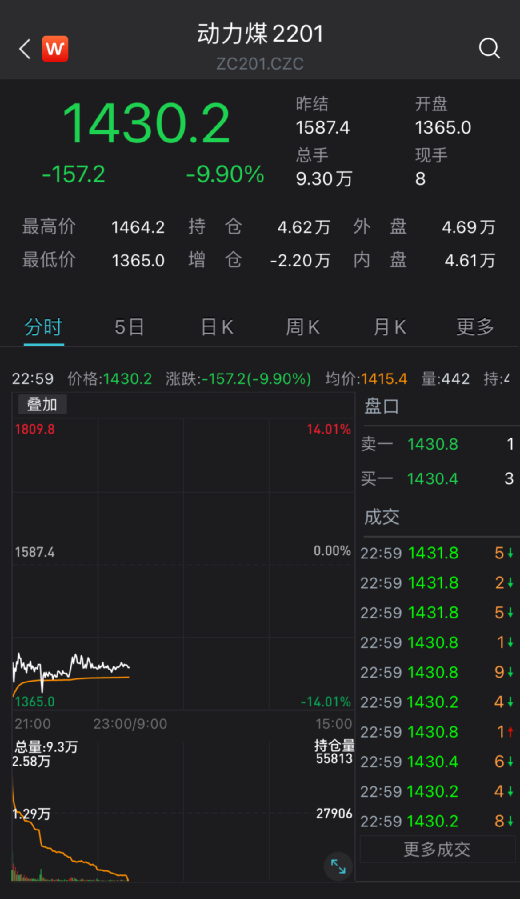Expand chart with the fullscreen arrows icon
The image size is (520, 899).
(x=338, y=866)
